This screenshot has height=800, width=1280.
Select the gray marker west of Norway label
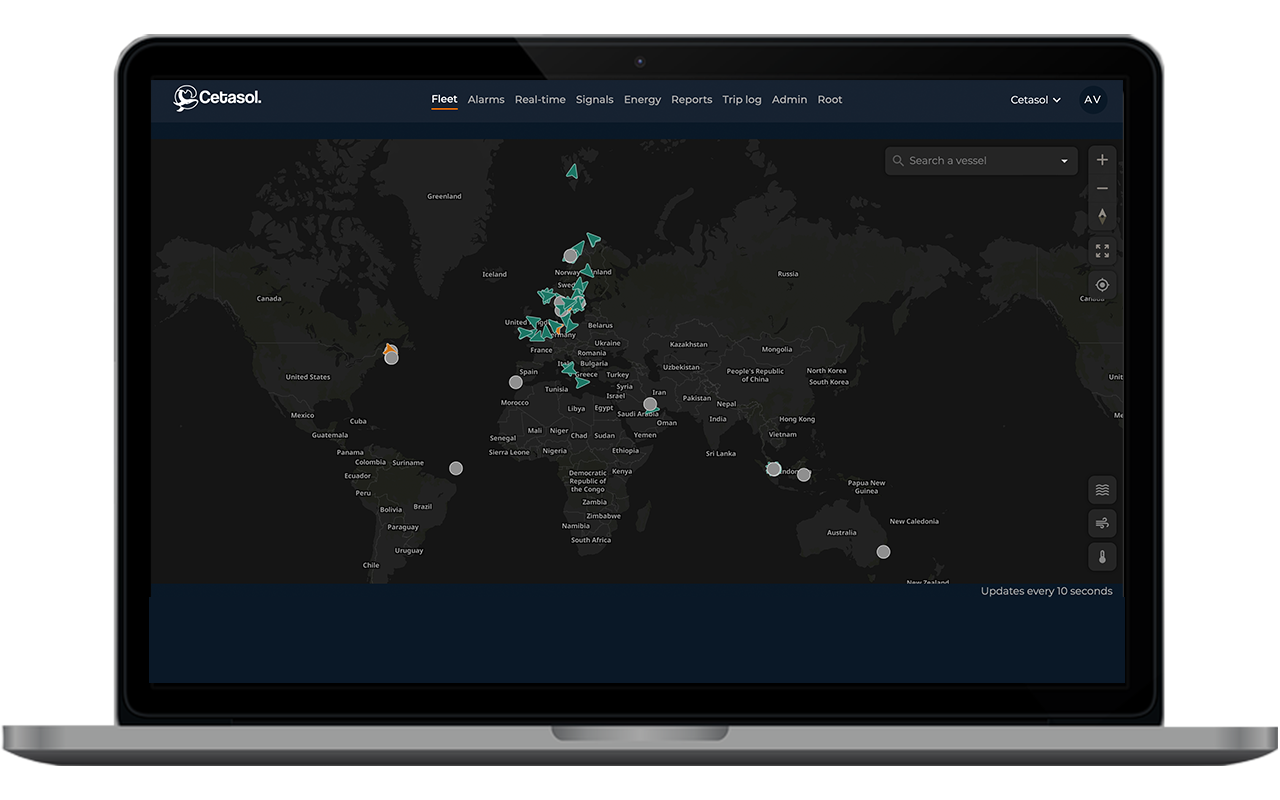(x=570, y=256)
